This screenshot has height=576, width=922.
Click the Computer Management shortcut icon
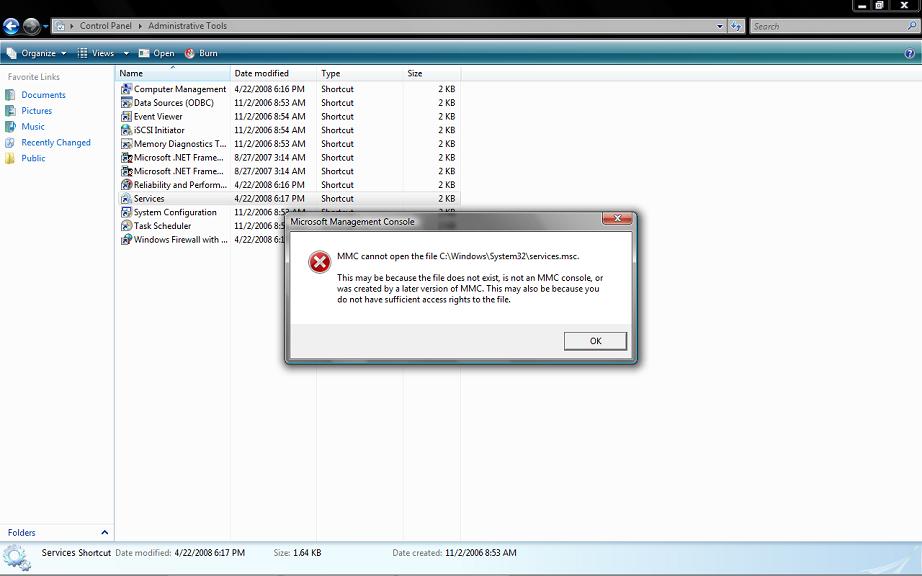[x=126, y=89]
